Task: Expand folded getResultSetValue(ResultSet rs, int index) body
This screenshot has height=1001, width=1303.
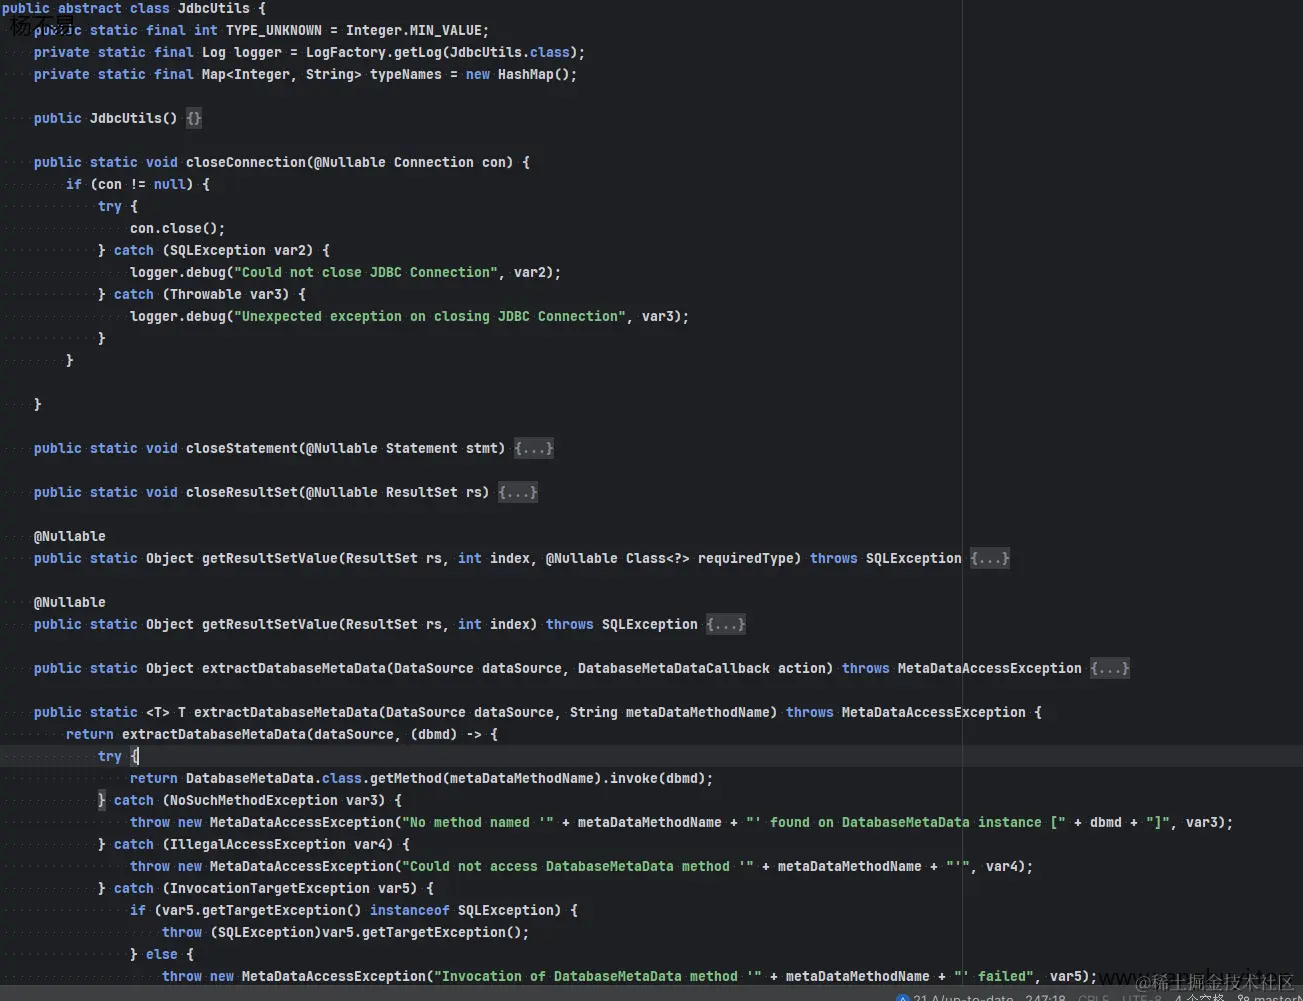Action: 726,624
